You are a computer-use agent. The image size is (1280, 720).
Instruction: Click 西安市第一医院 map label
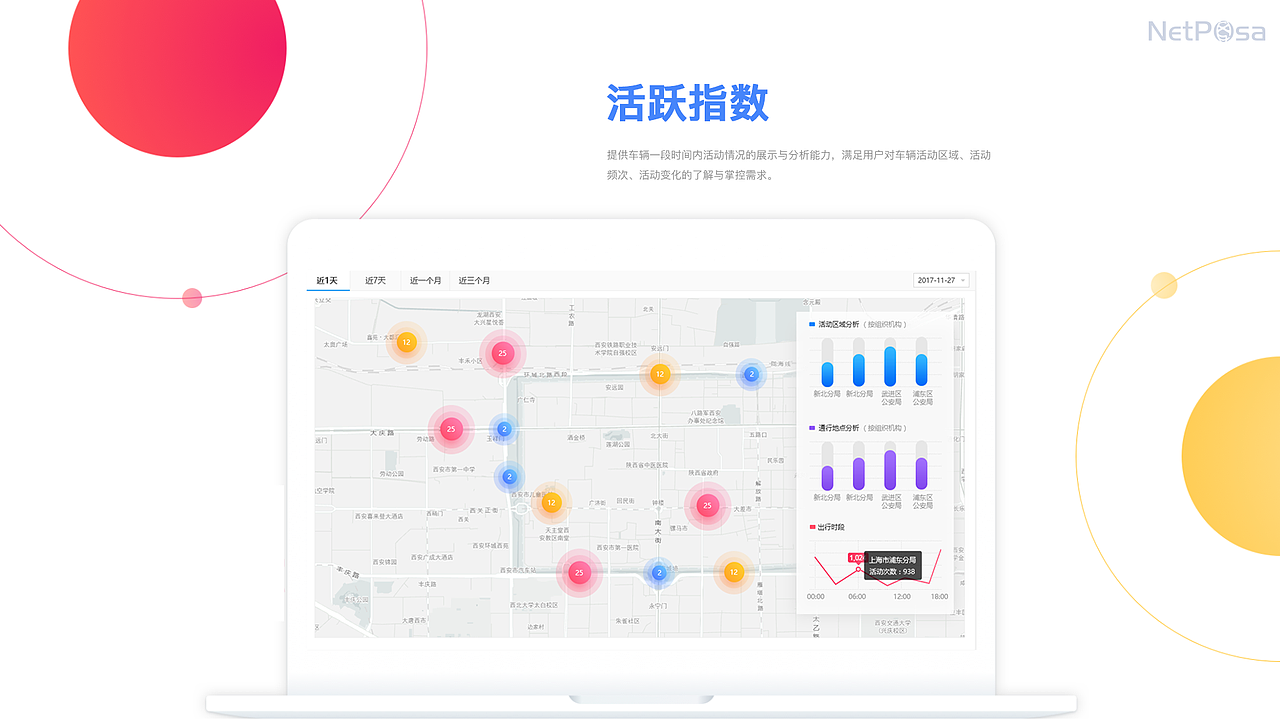[617, 548]
